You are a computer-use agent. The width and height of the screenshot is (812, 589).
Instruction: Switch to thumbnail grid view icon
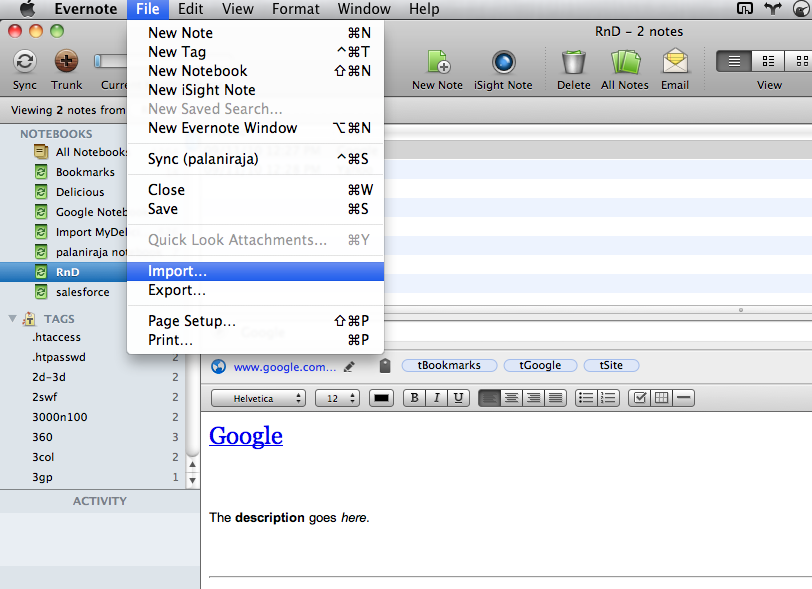(801, 61)
